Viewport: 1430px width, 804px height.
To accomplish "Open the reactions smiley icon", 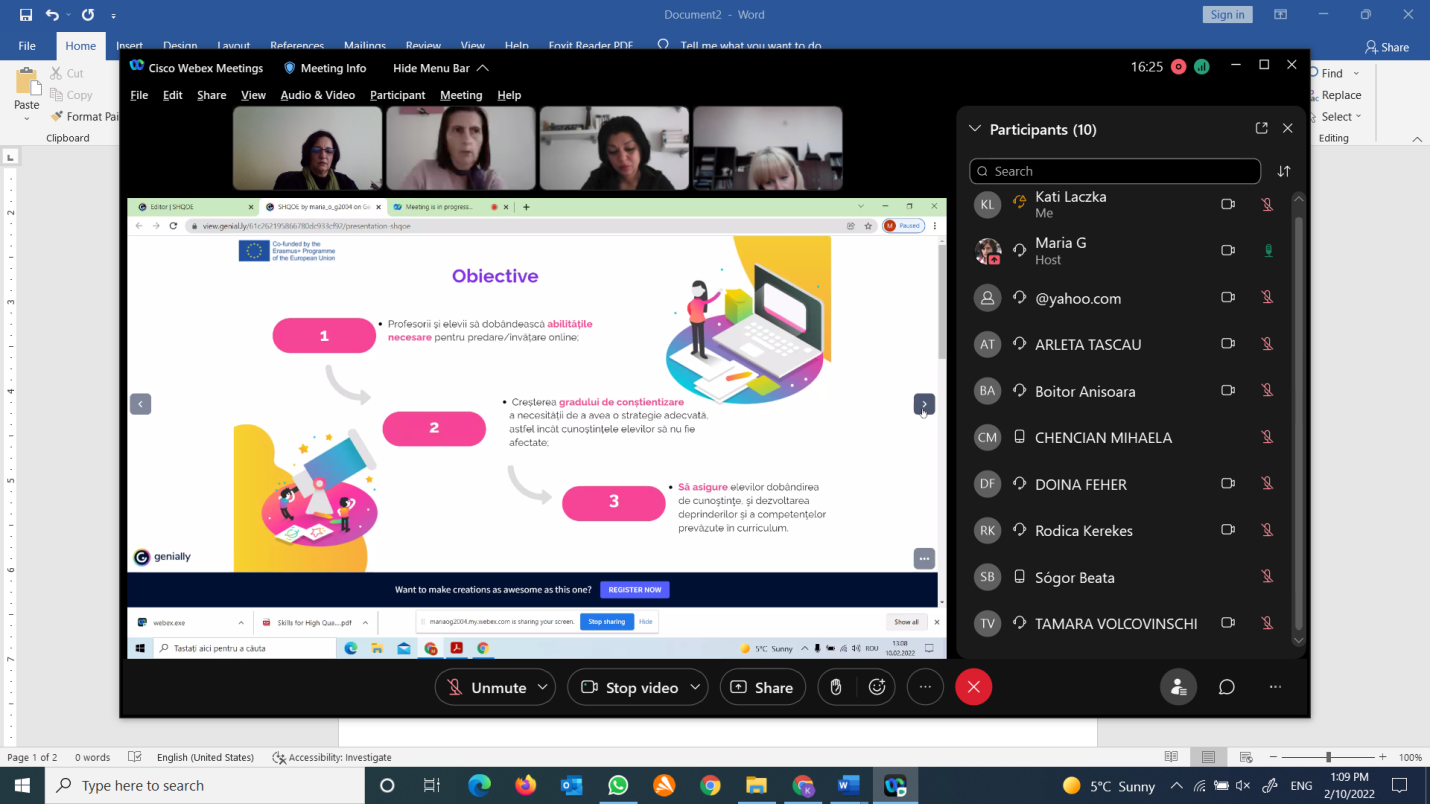I will pos(877,687).
